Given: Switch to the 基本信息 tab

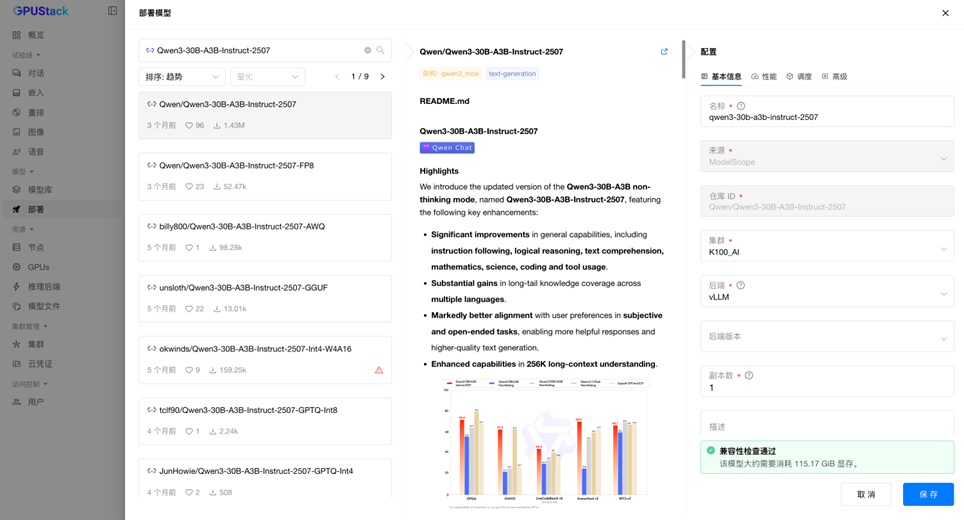Looking at the screenshot, I should [x=721, y=77].
